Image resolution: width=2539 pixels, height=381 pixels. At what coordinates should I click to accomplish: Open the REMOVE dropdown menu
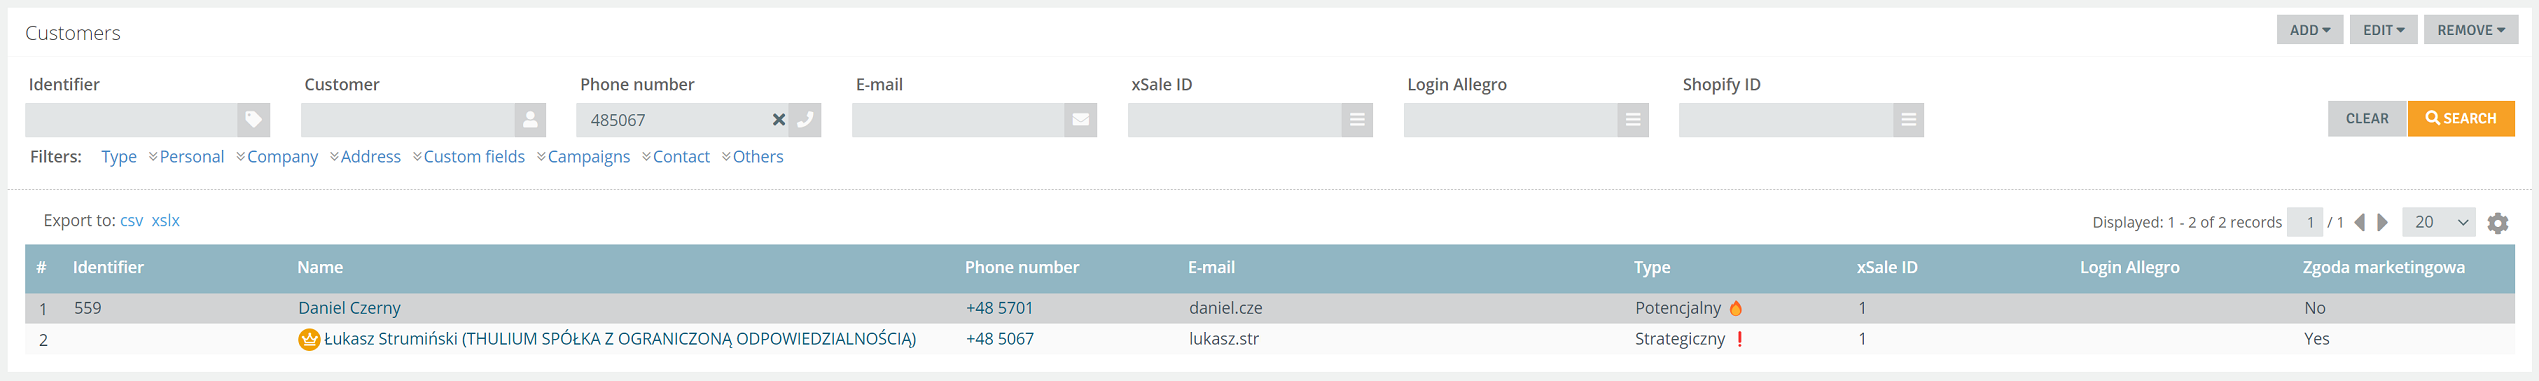pyautogui.click(x=2471, y=30)
